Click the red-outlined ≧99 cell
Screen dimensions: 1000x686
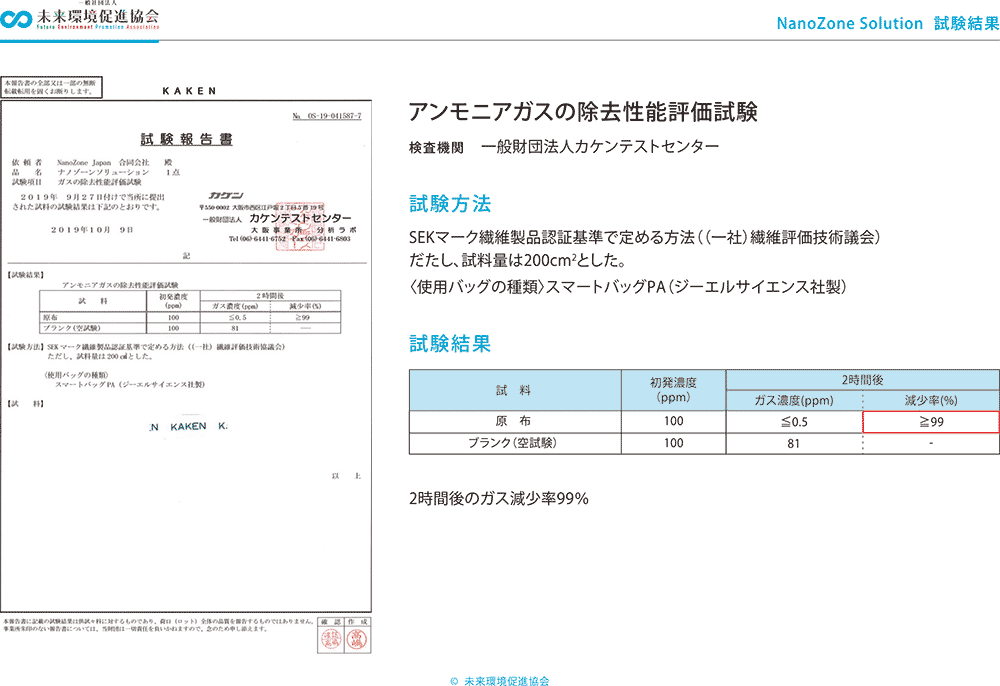931,422
